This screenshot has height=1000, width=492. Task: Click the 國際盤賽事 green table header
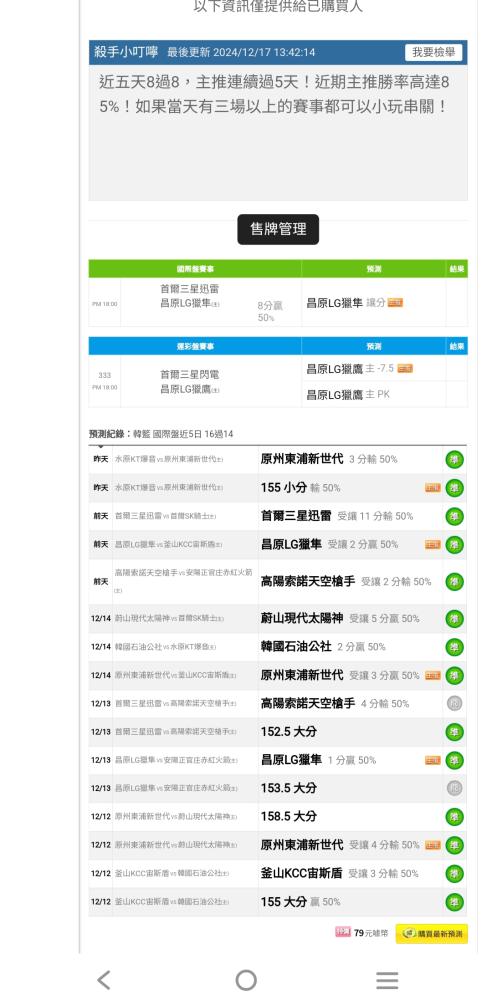coord(195,269)
